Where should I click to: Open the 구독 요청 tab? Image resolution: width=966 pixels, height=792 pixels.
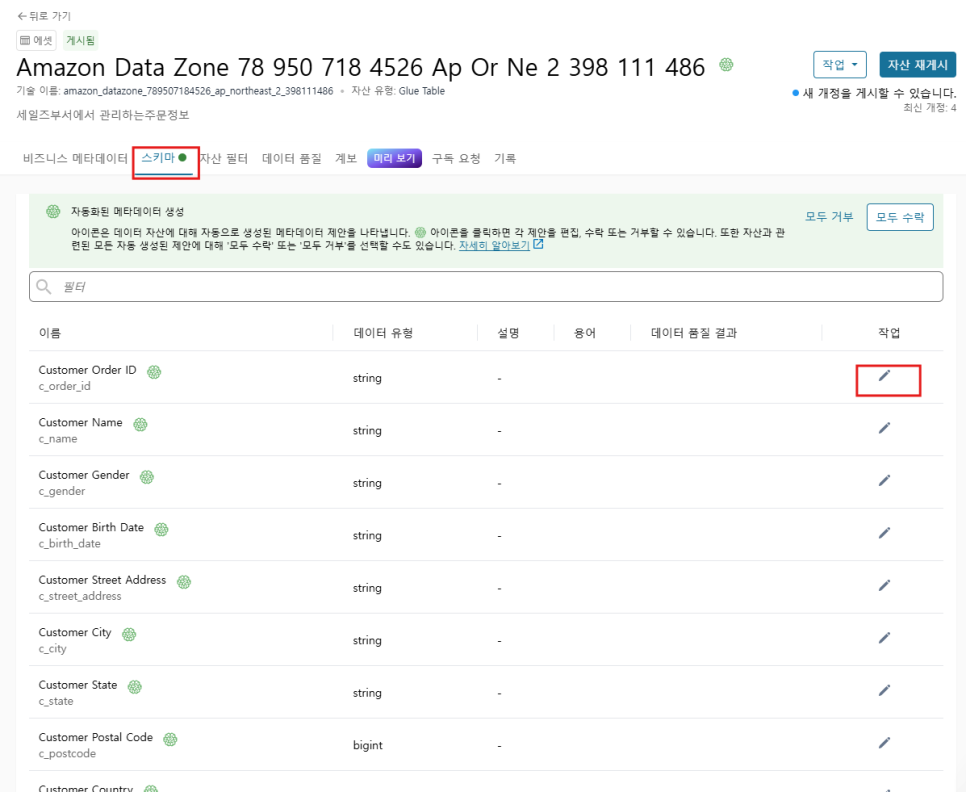pyautogui.click(x=456, y=158)
